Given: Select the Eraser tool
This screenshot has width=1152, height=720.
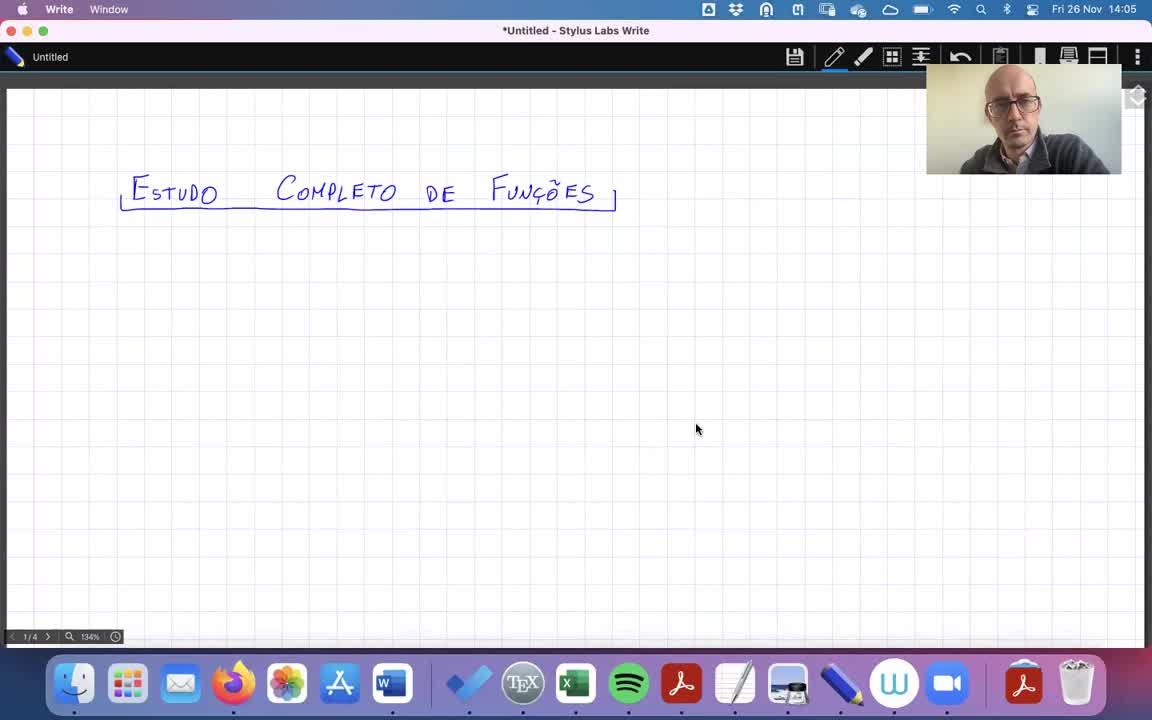Looking at the screenshot, I should [x=863, y=57].
